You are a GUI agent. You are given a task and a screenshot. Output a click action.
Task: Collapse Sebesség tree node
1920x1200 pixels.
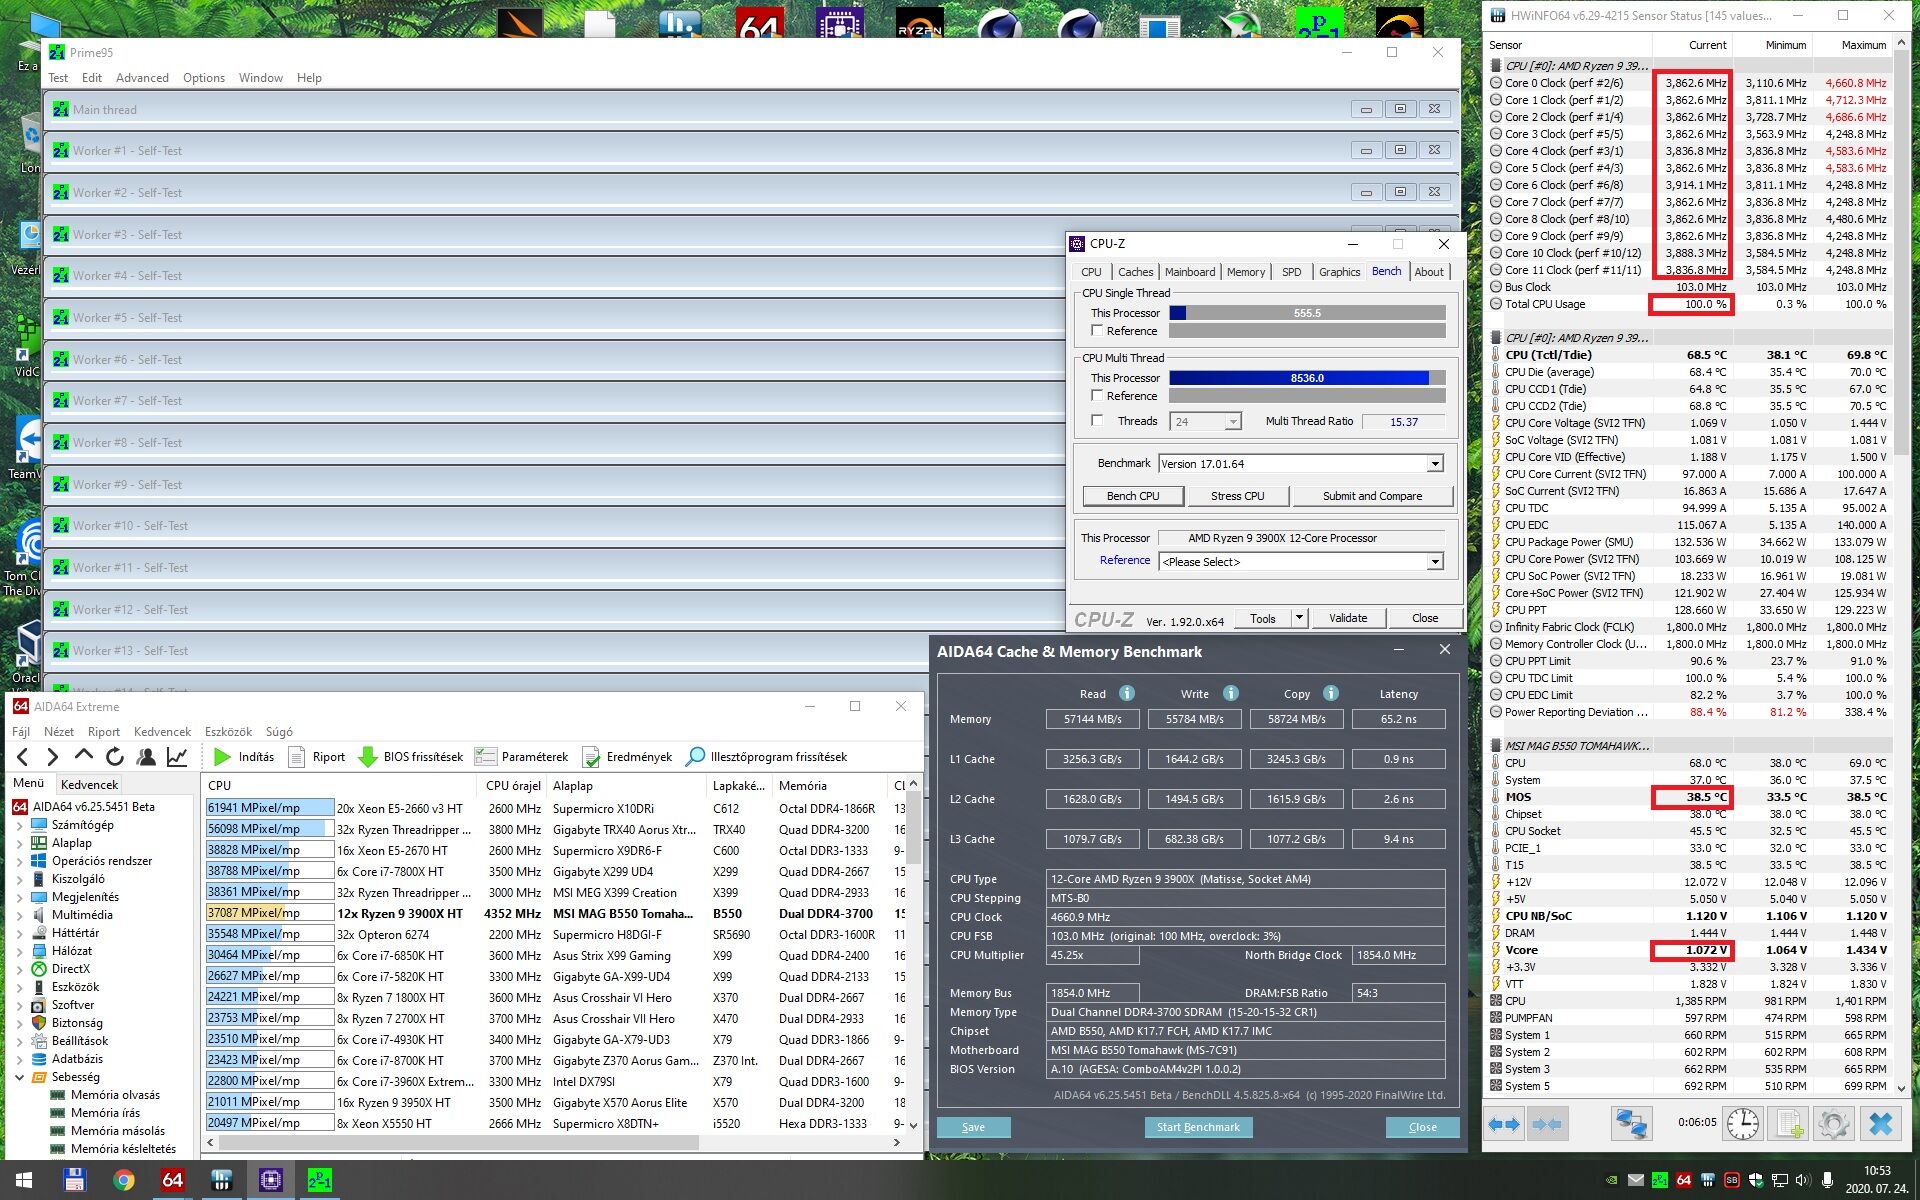click(19, 1077)
